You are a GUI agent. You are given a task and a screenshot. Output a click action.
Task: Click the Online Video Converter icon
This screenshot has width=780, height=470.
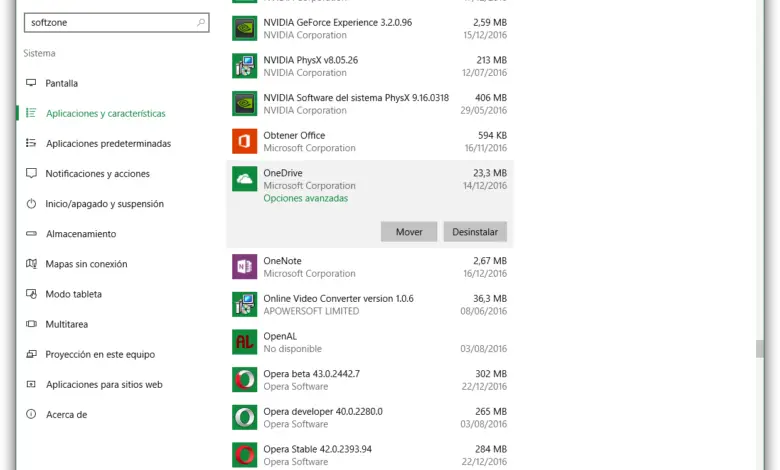tap(244, 304)
